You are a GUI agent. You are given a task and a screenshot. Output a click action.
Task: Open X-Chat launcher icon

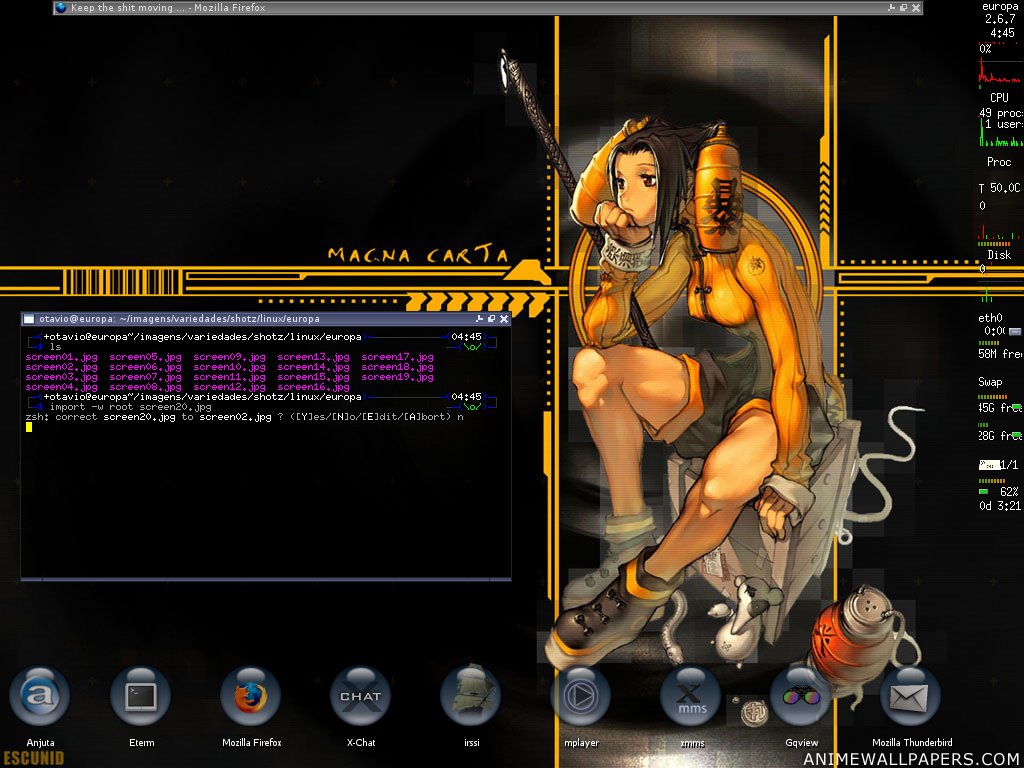pos(360,696)
